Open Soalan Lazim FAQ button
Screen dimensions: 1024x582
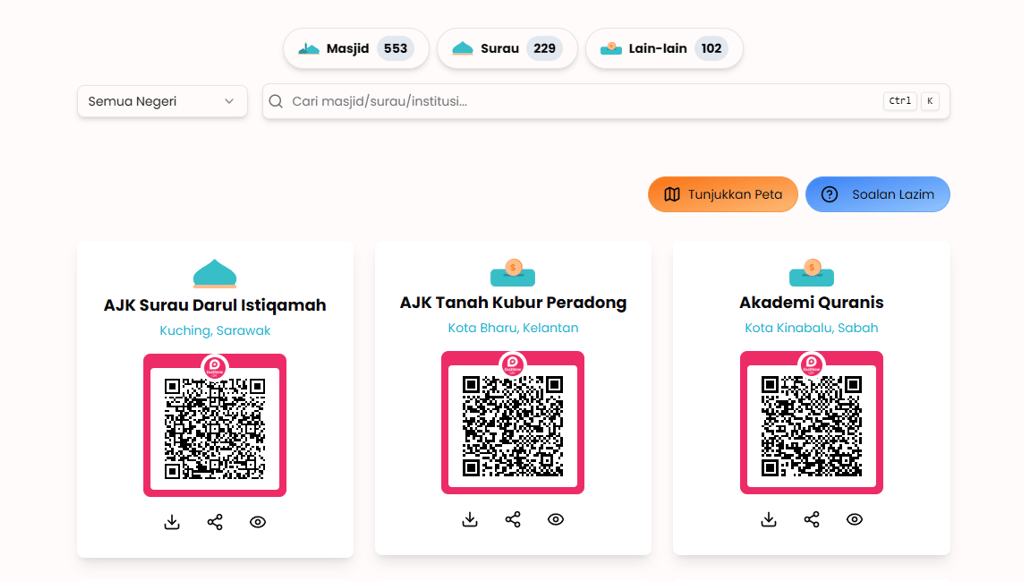coord(878,194)
